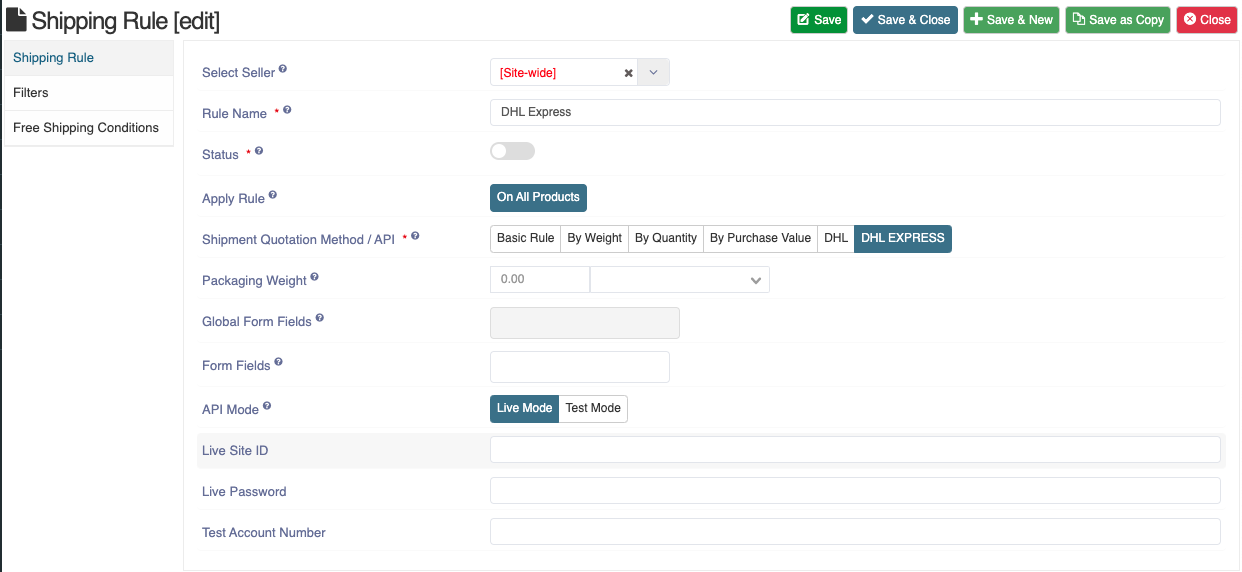
Task: Open the Shipping Rule tab
Action: coord(88,58)
